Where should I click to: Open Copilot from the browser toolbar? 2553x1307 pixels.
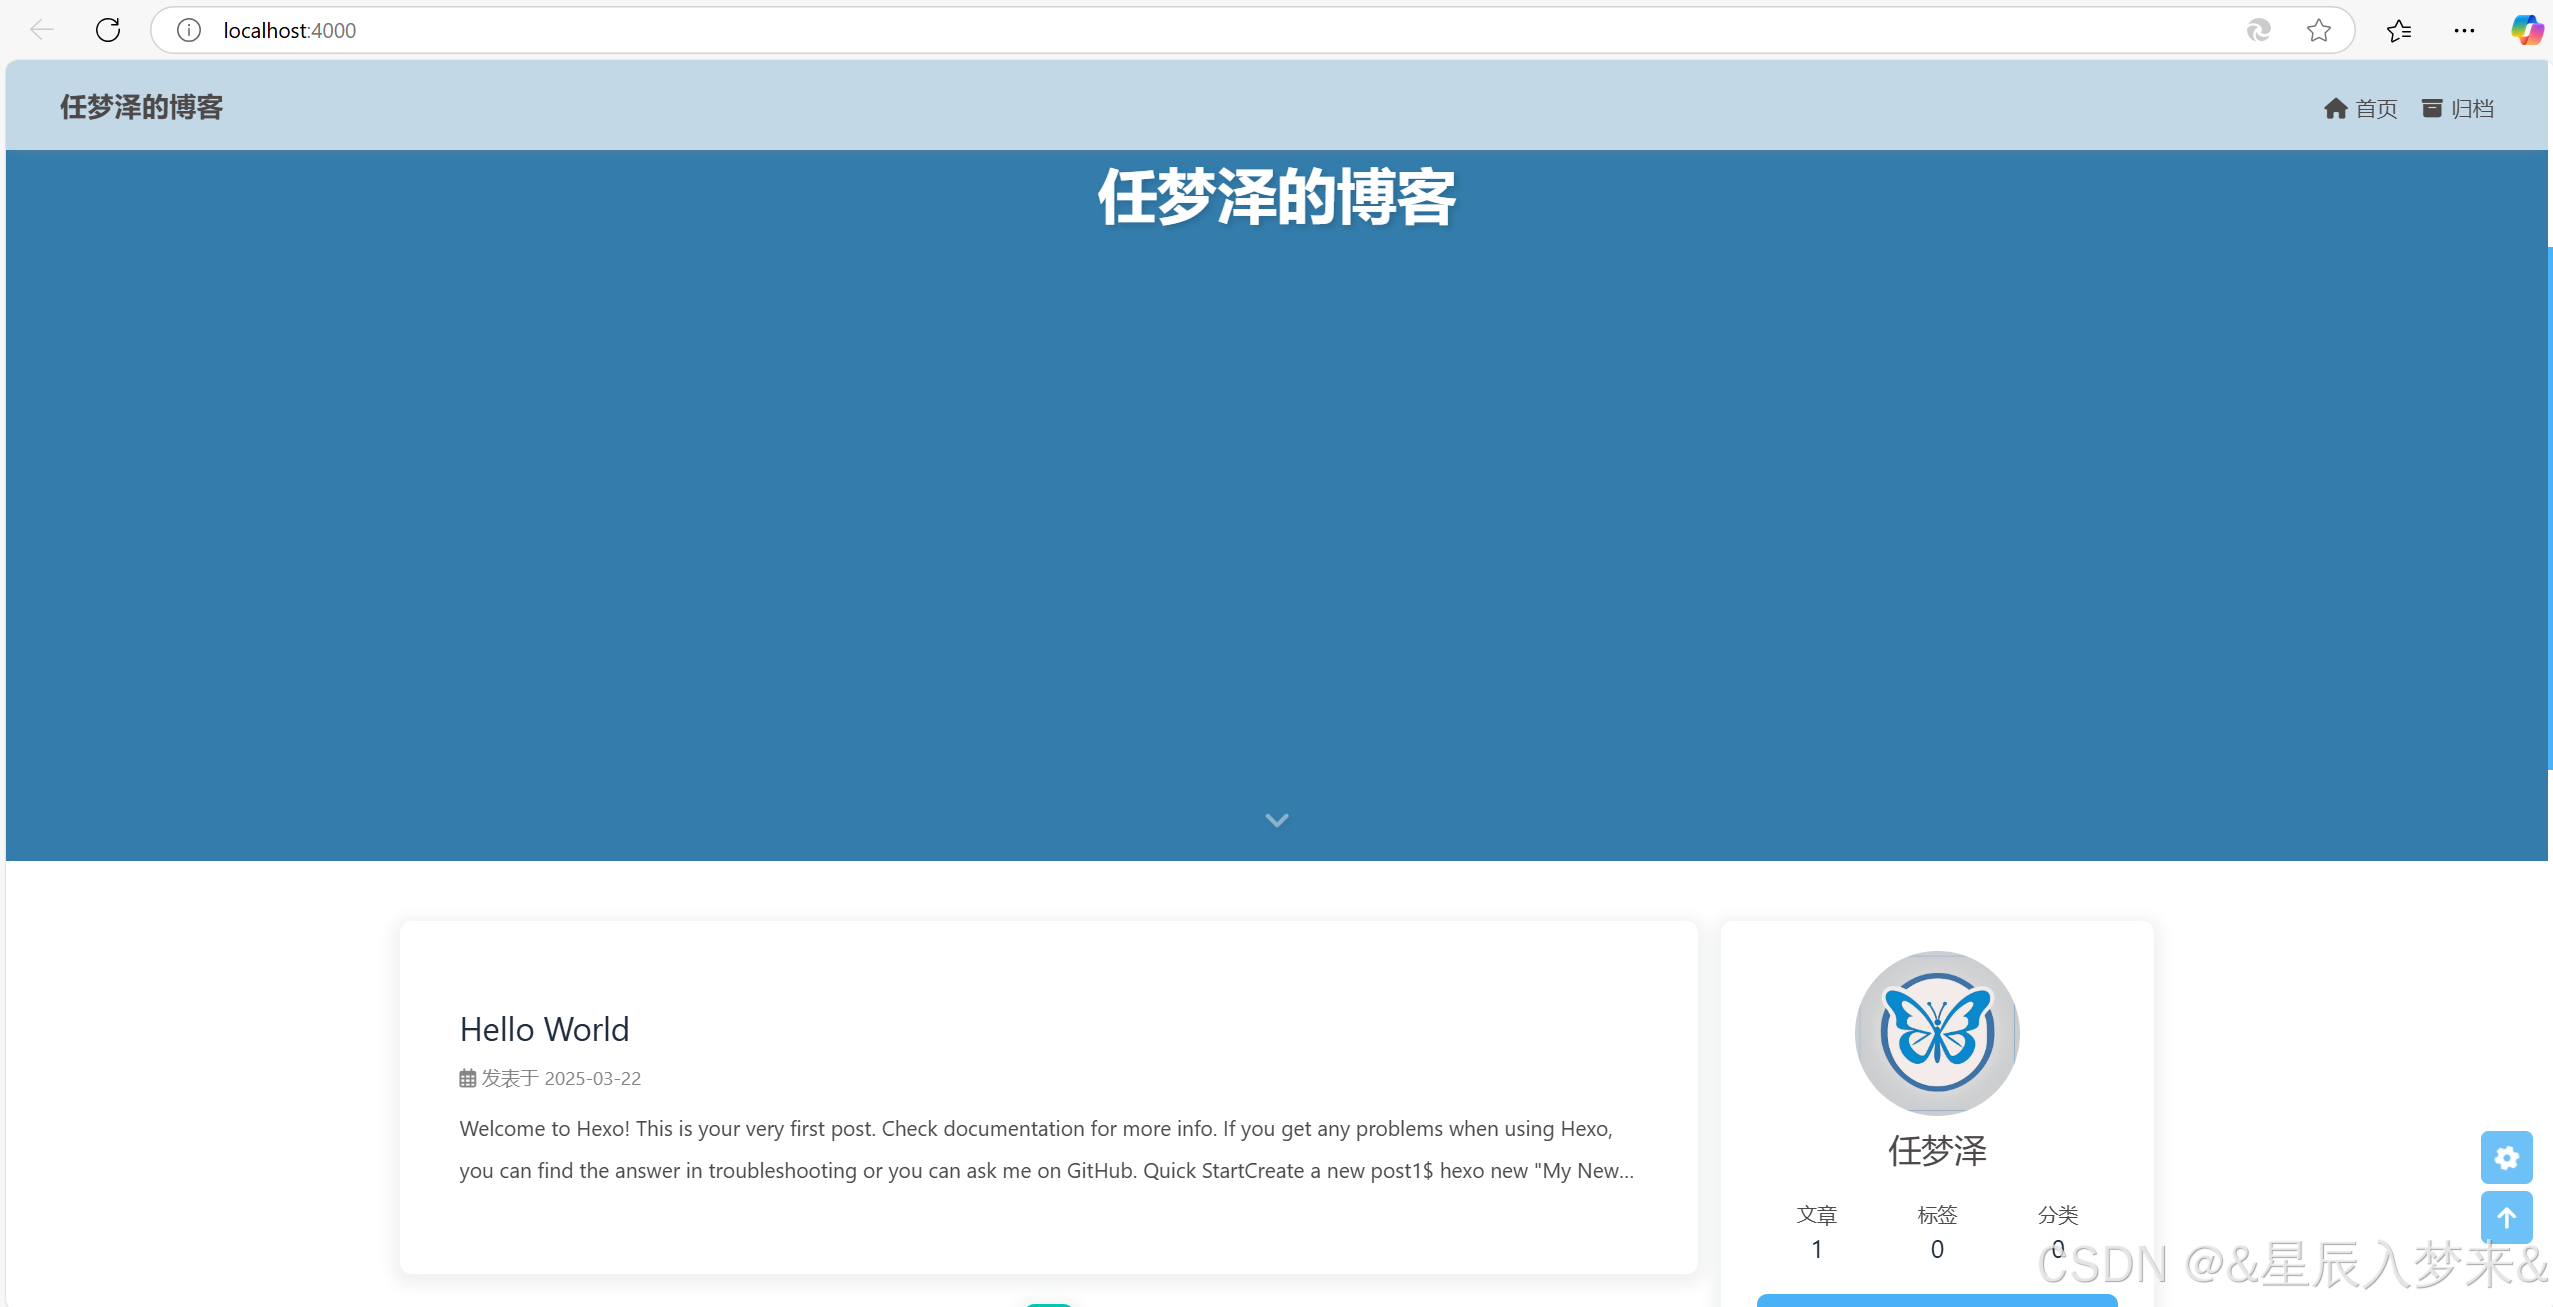click(x=2526, y=29)
